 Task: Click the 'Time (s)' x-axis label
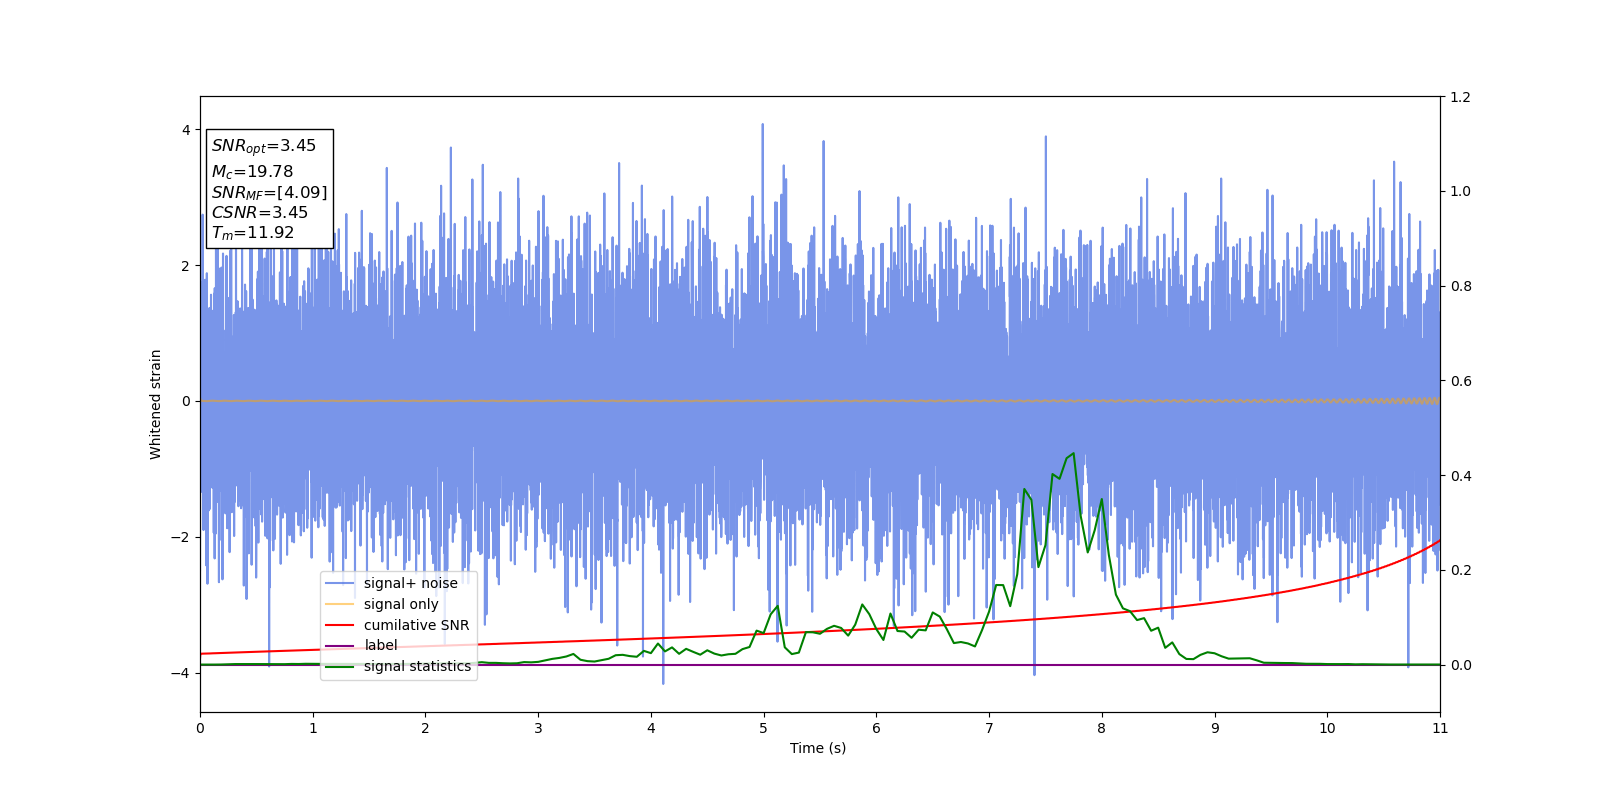(x=818, y=748)
